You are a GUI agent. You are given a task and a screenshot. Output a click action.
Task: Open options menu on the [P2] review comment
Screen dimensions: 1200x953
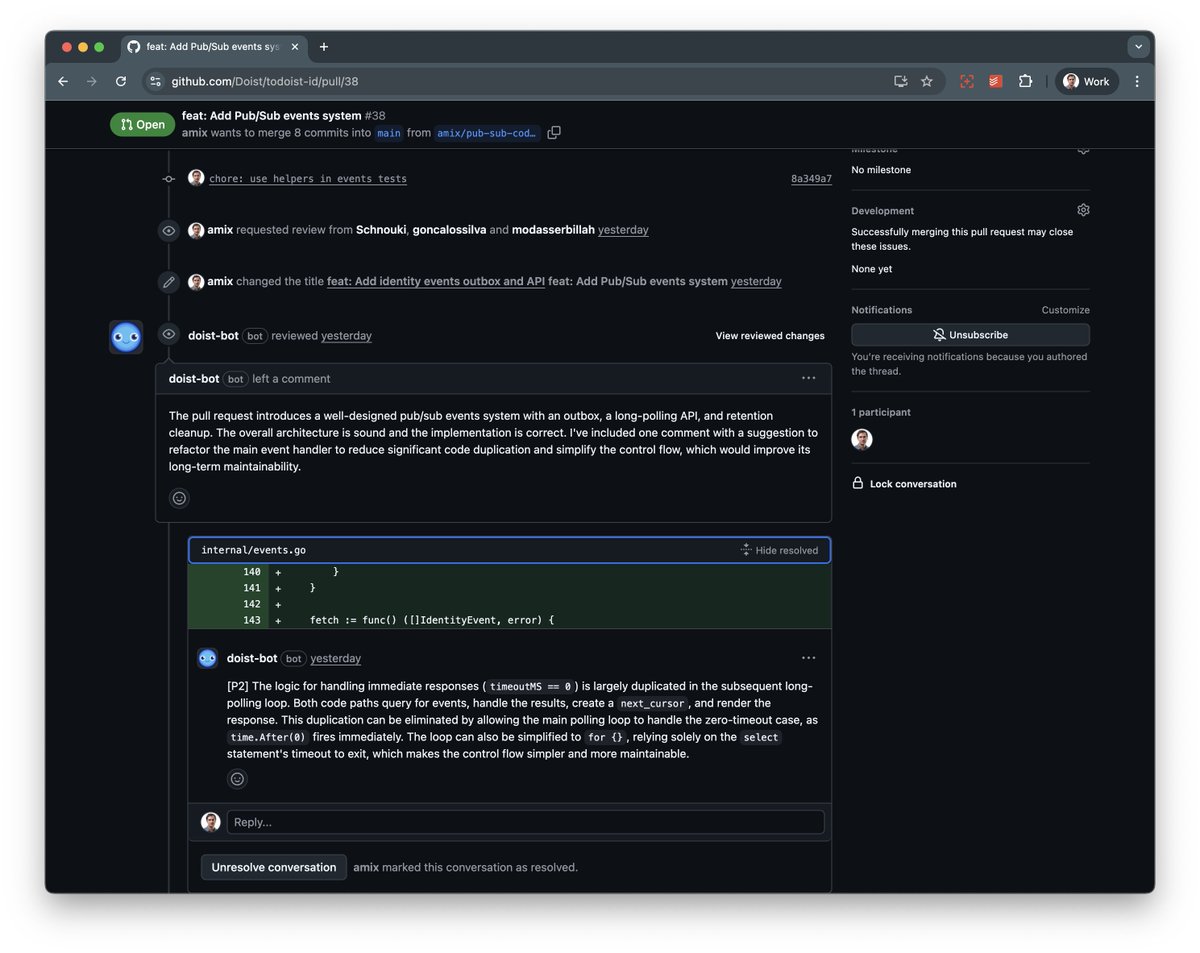(808, 658)
